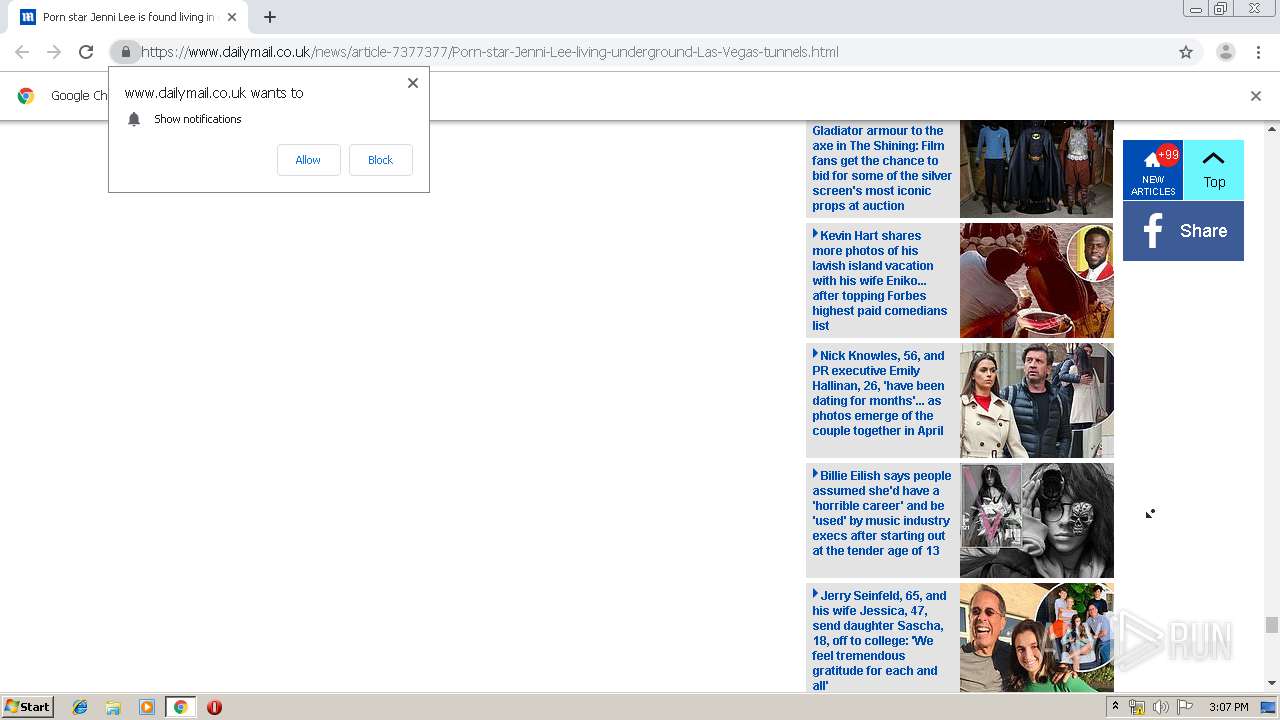Open the Chrome profile avatar icon

click(1225, 52)
